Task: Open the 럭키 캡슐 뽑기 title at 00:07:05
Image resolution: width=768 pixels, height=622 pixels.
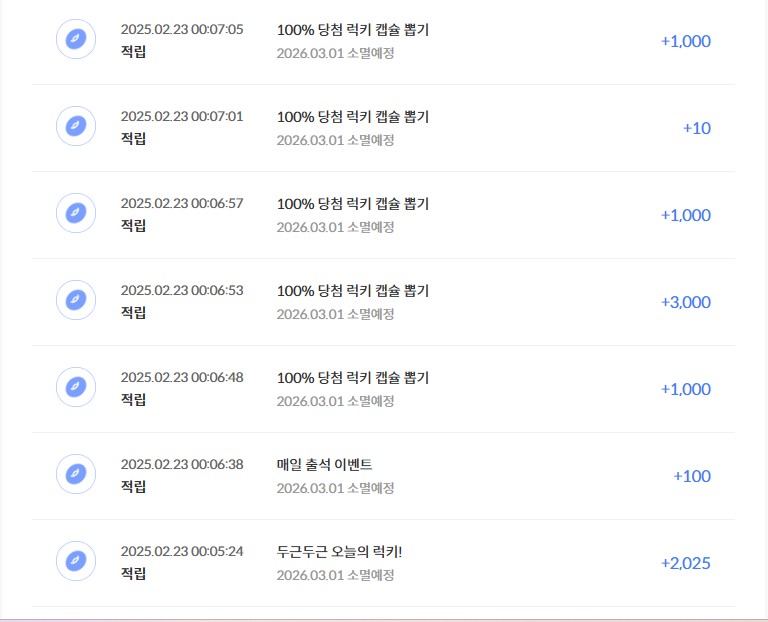Action: click(353, 30)
